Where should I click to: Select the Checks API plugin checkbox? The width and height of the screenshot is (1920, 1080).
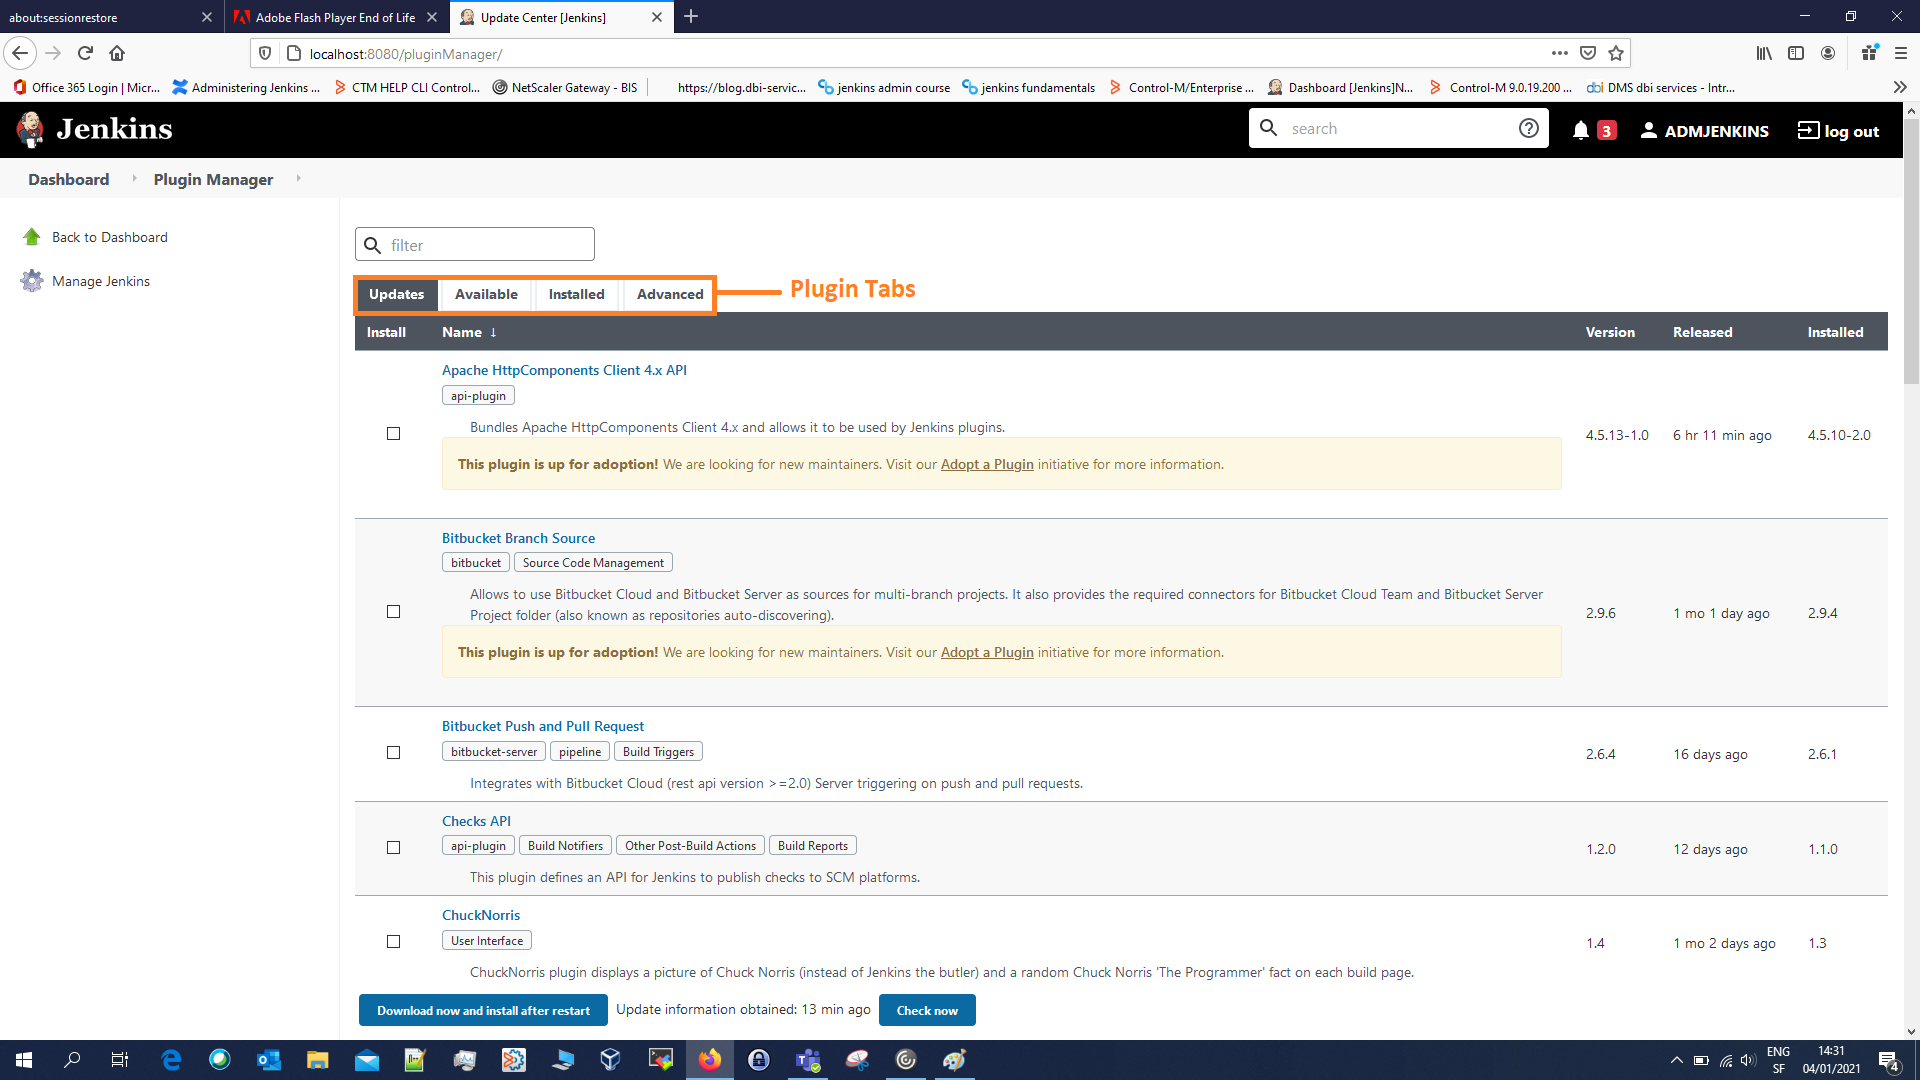tap(393, 848)
